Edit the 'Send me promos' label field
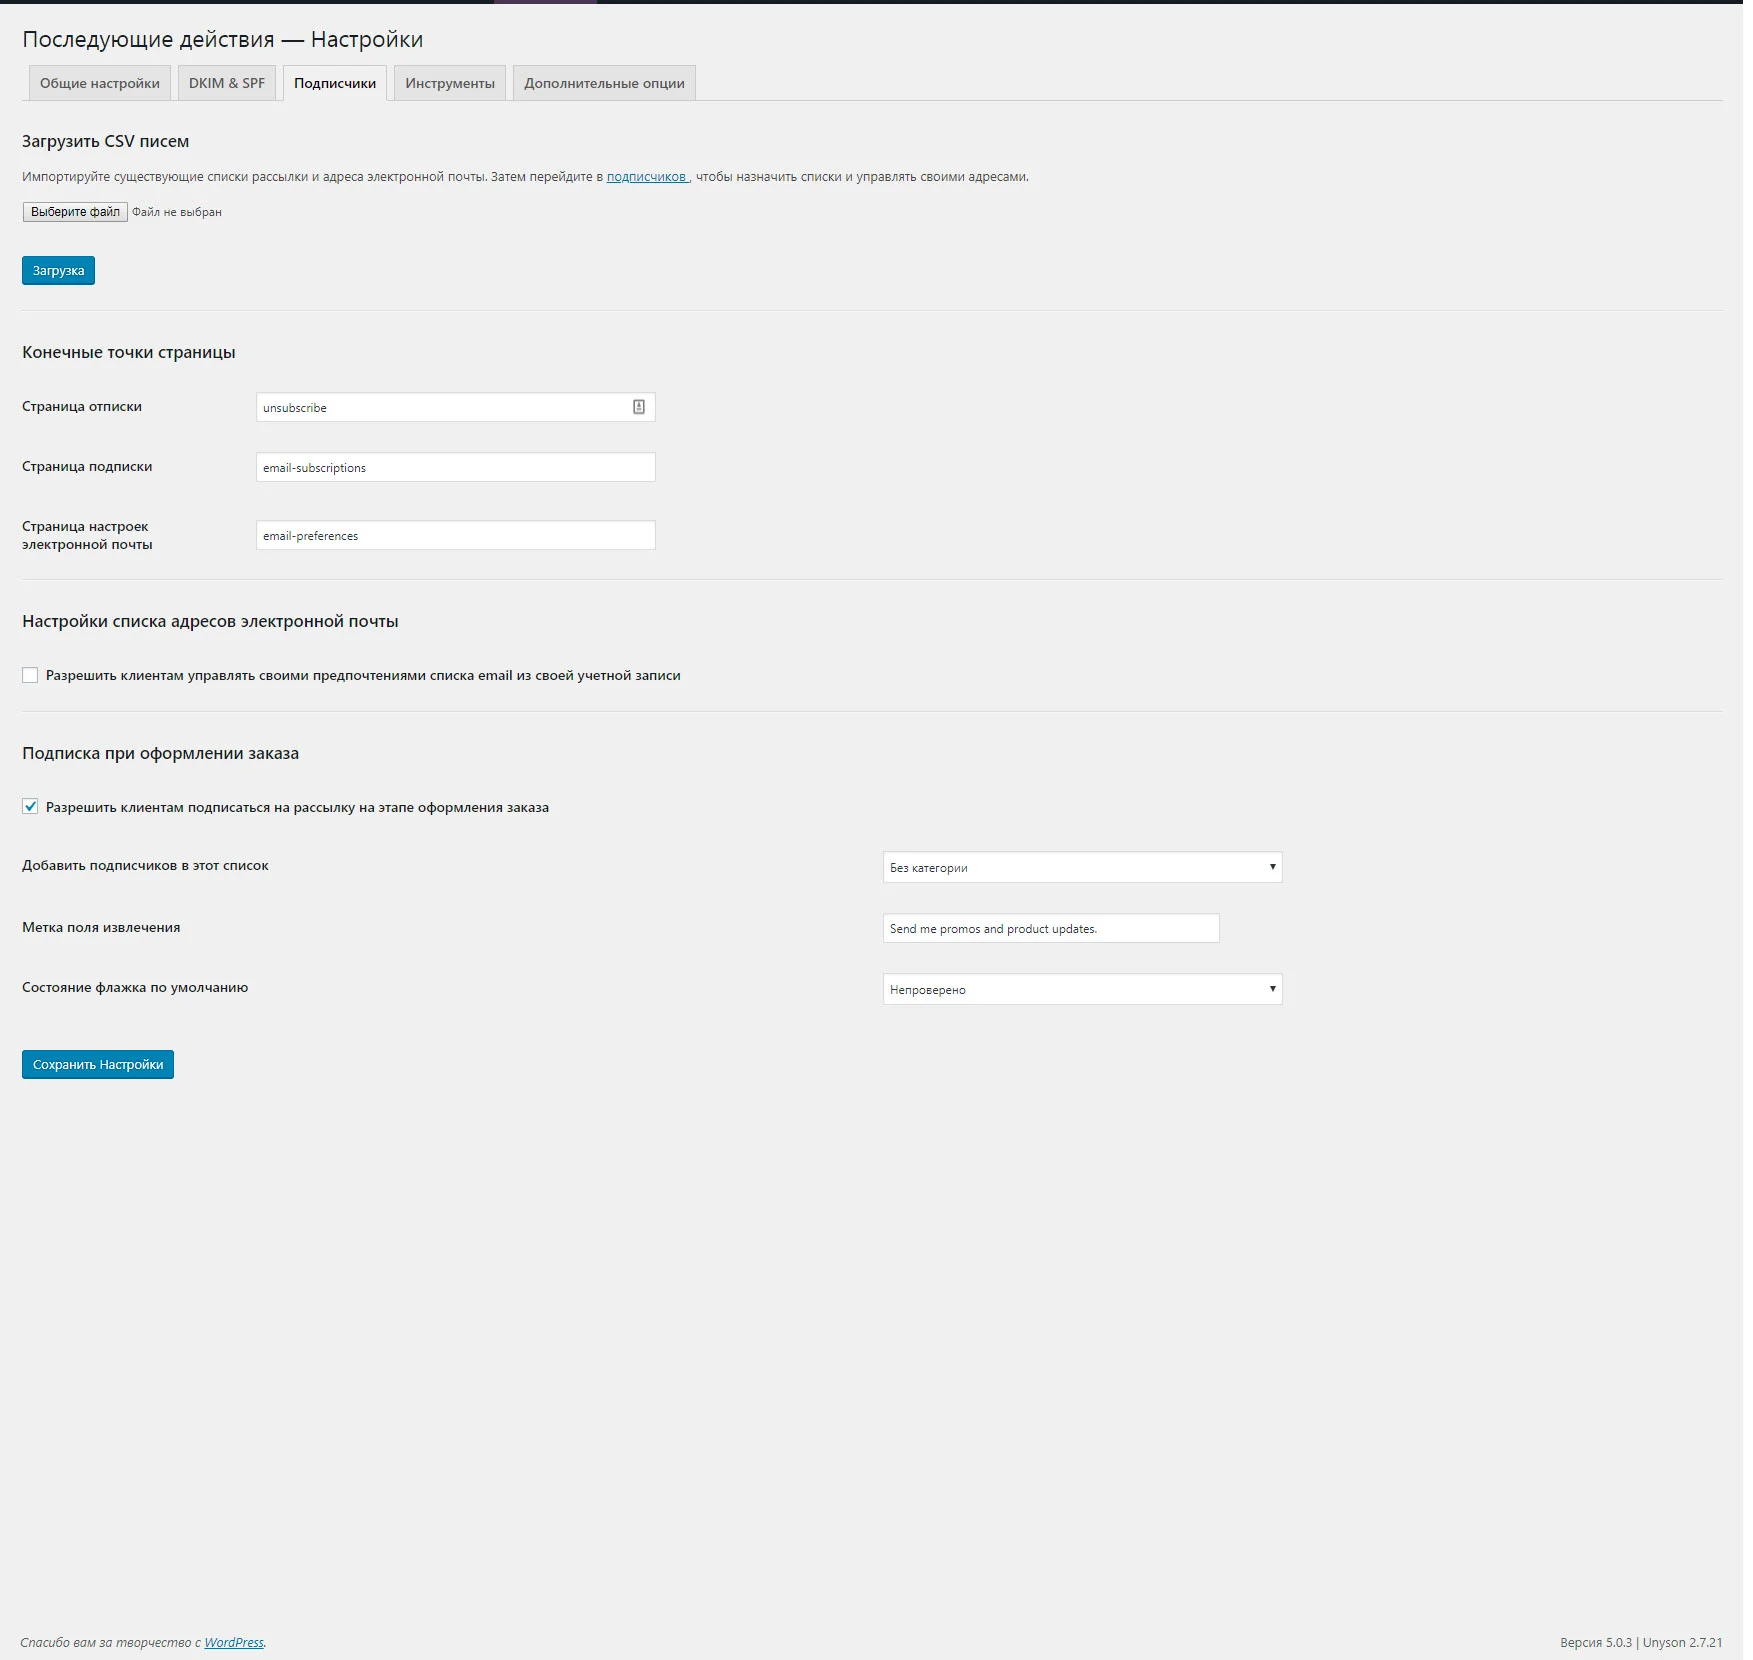Viewport: 1753px width, 1660px height. tap(1051, 928)
